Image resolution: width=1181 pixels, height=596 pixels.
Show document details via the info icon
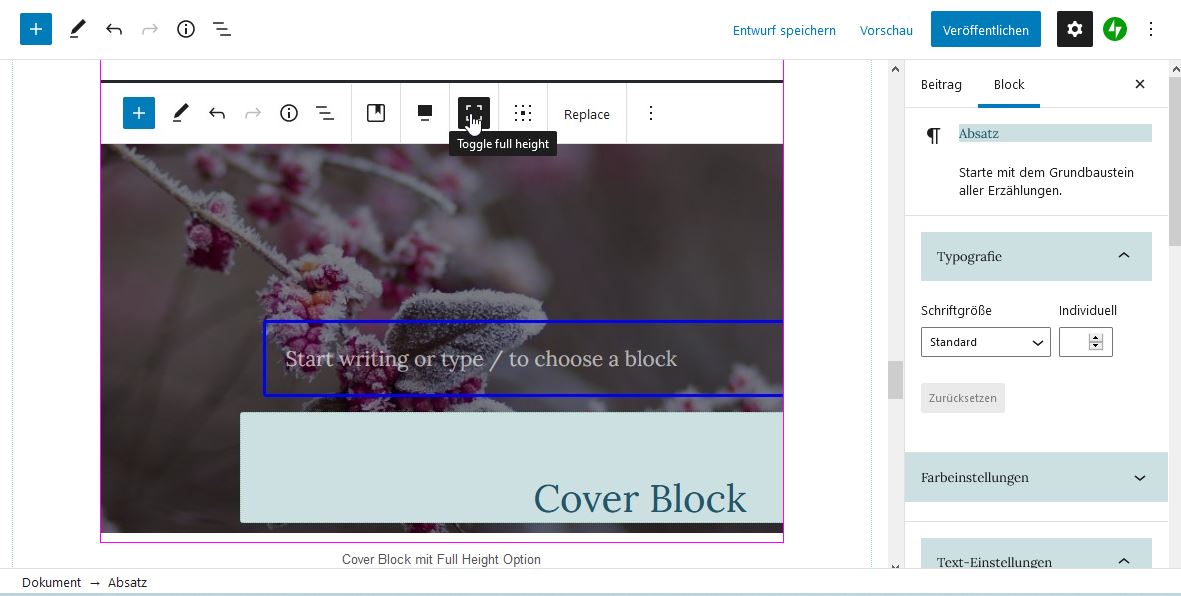185,29
